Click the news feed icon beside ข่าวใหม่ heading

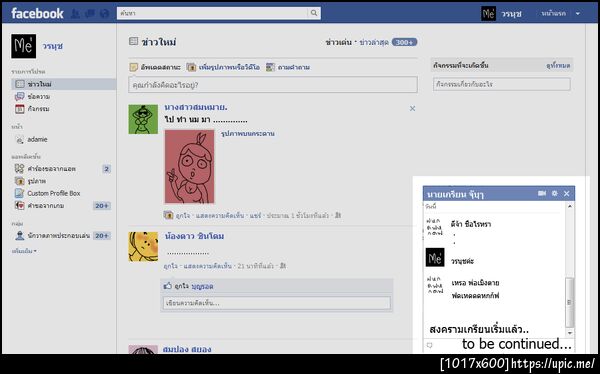(133, 41)
